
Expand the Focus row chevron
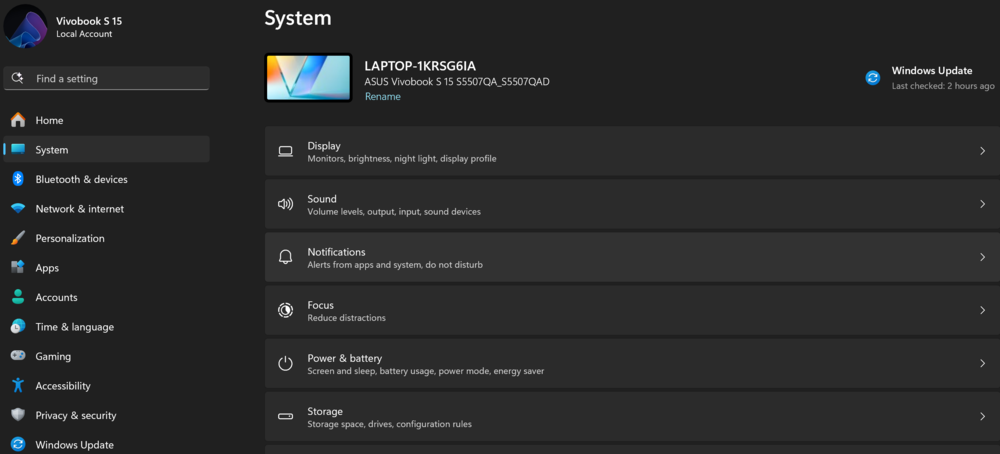982,311
